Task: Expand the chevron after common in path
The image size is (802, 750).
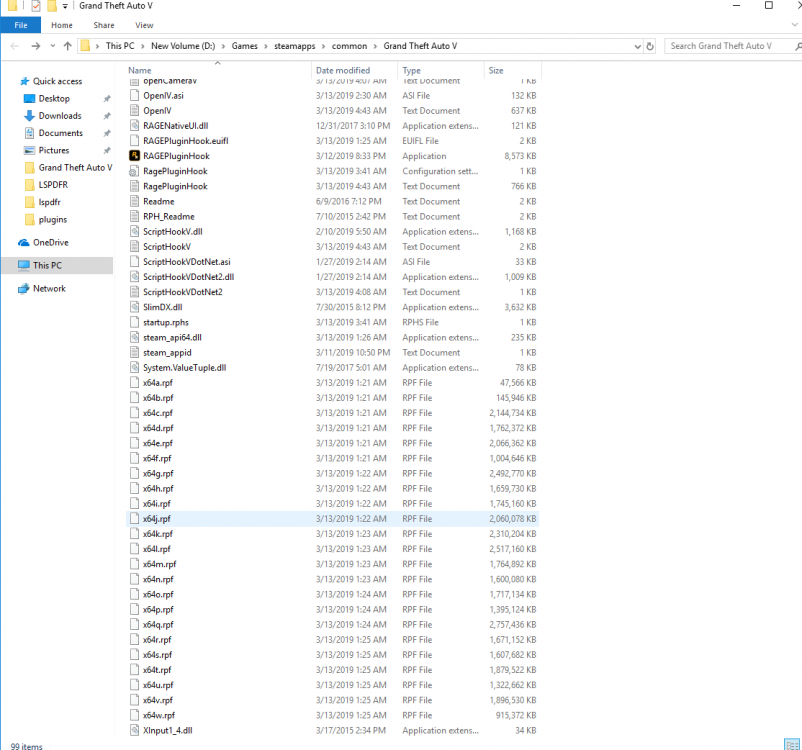Action: click(x=375, y=46)
